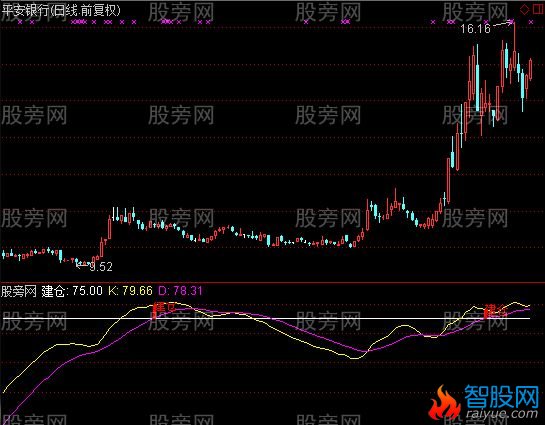Click the split-pane square icon at top right

(538, 10)
